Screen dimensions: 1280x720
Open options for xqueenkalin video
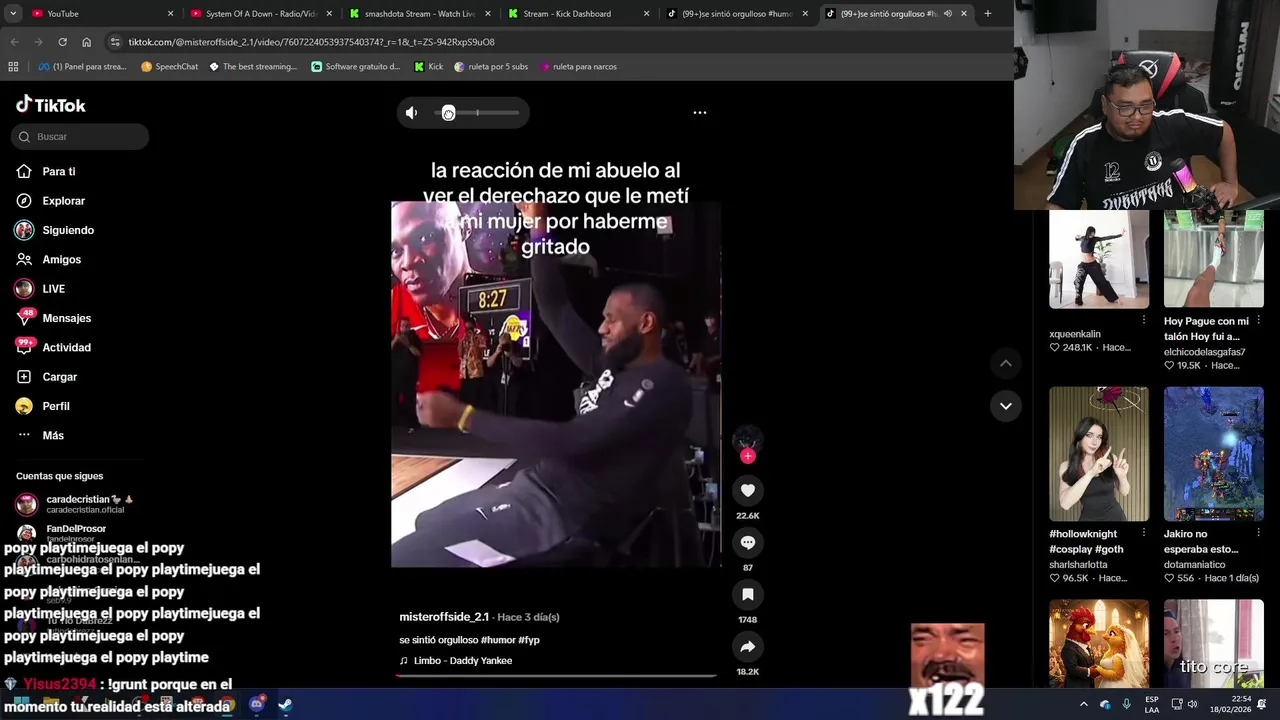[x=1144, y=321]
